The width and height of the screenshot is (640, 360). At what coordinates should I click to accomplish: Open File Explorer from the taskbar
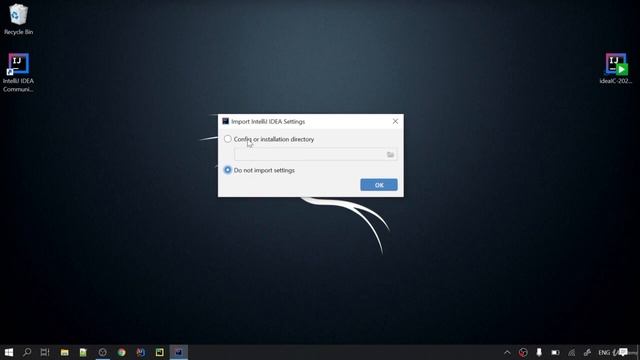64,352
